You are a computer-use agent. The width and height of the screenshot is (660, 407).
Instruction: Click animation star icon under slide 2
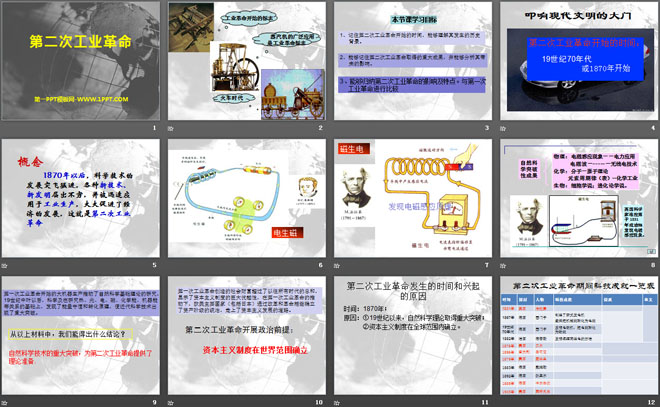click(170, 128)
